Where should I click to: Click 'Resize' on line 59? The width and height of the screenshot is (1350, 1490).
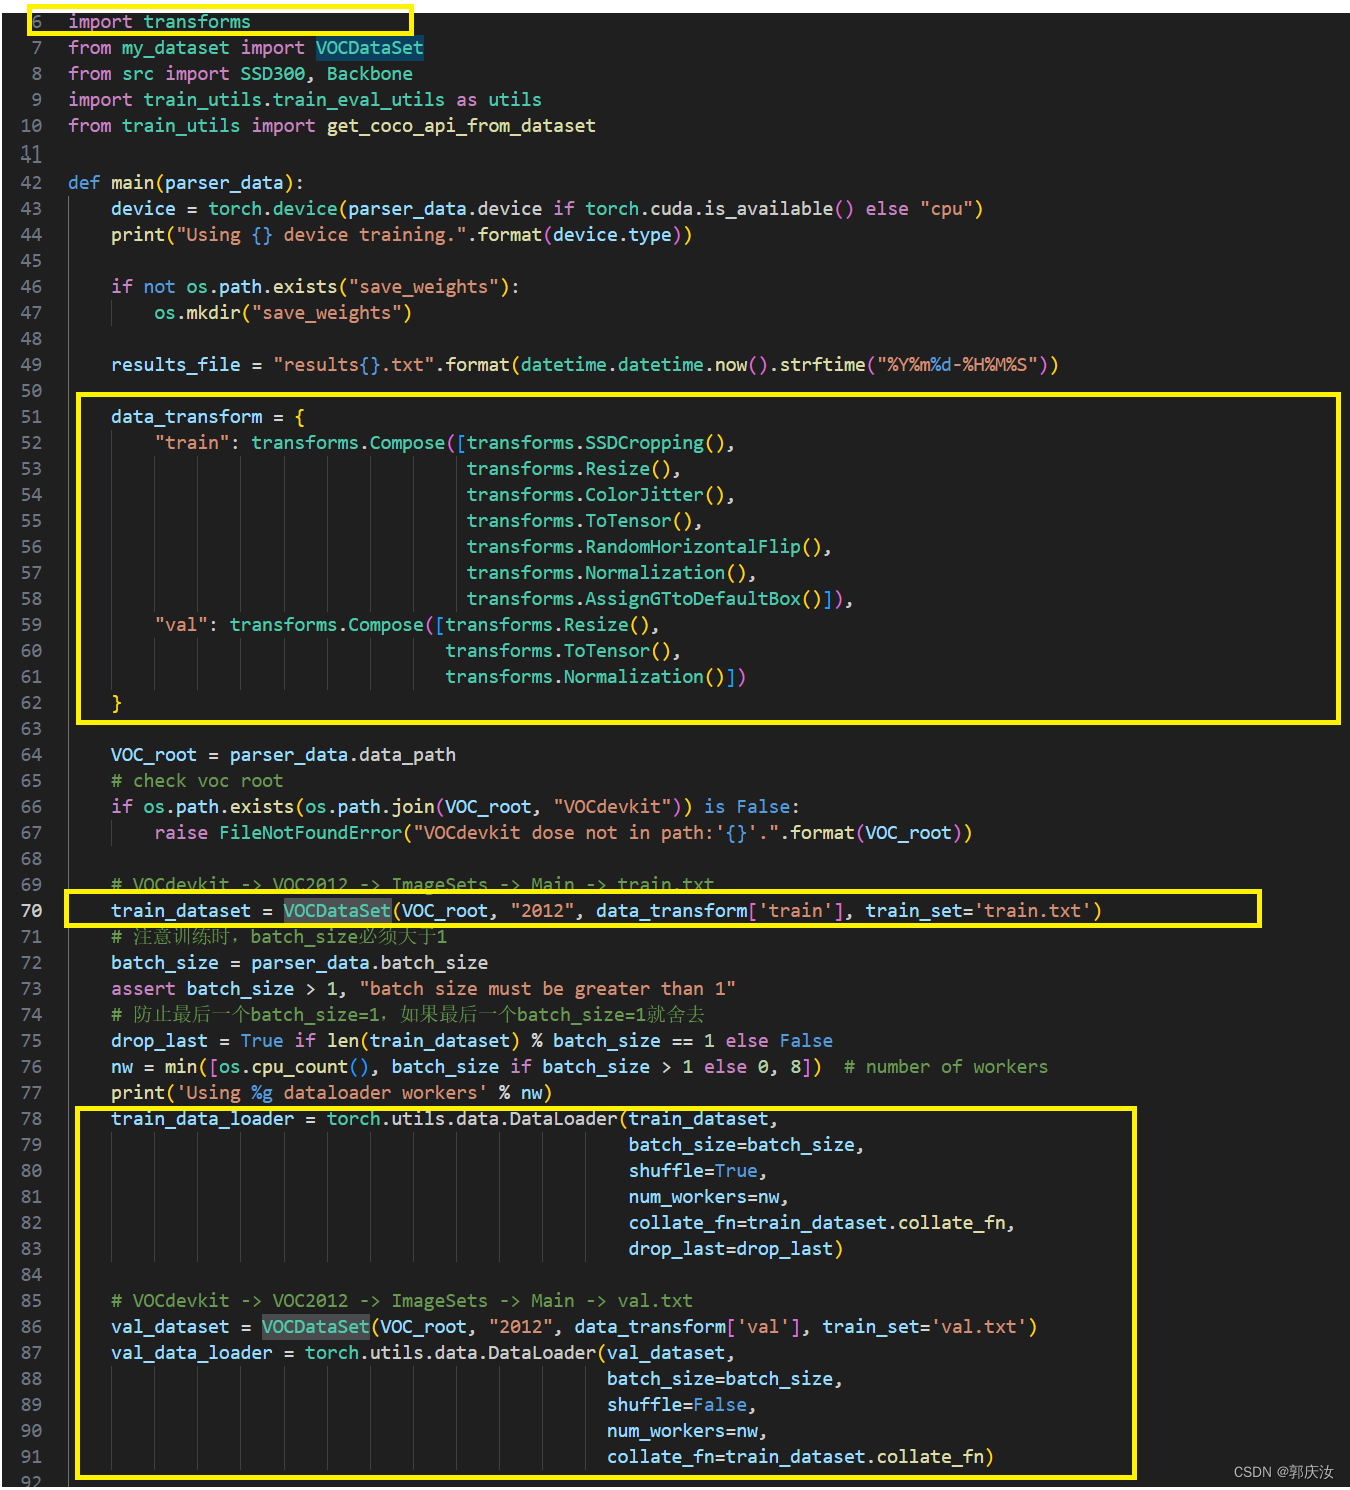(596, 625)
